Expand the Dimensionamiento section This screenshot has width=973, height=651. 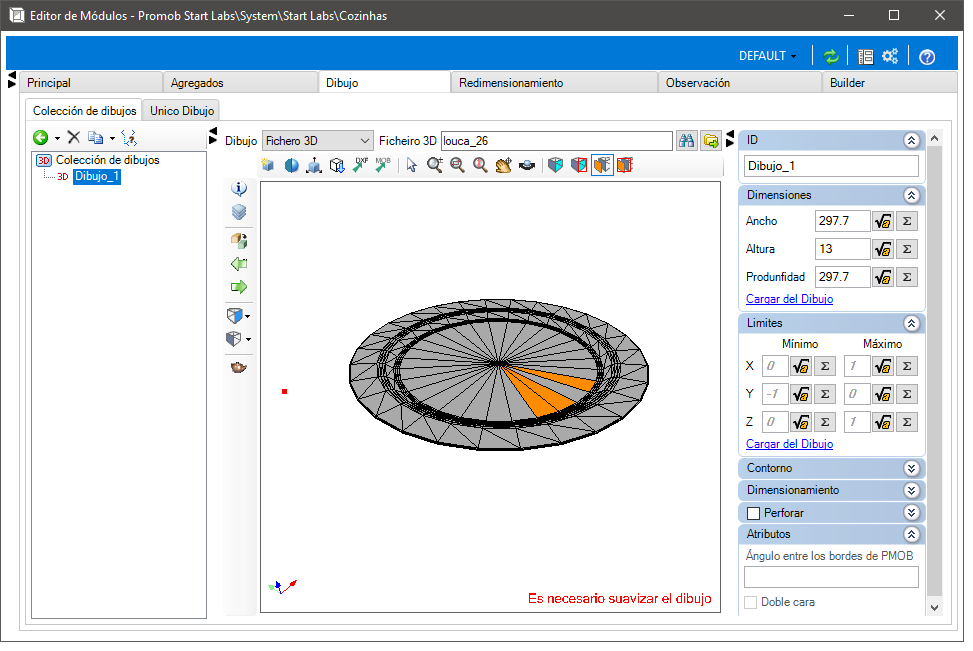[x=911, y=491]
